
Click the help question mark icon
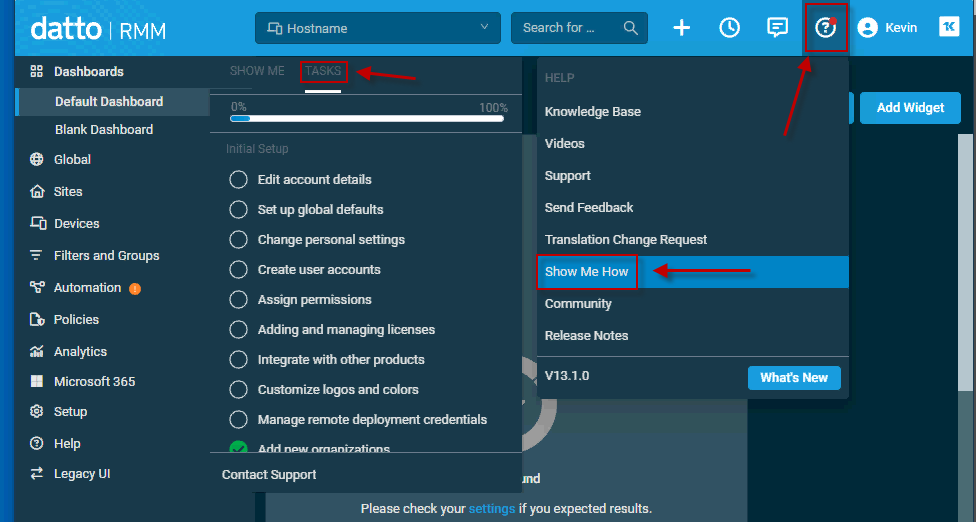[826, 28]
